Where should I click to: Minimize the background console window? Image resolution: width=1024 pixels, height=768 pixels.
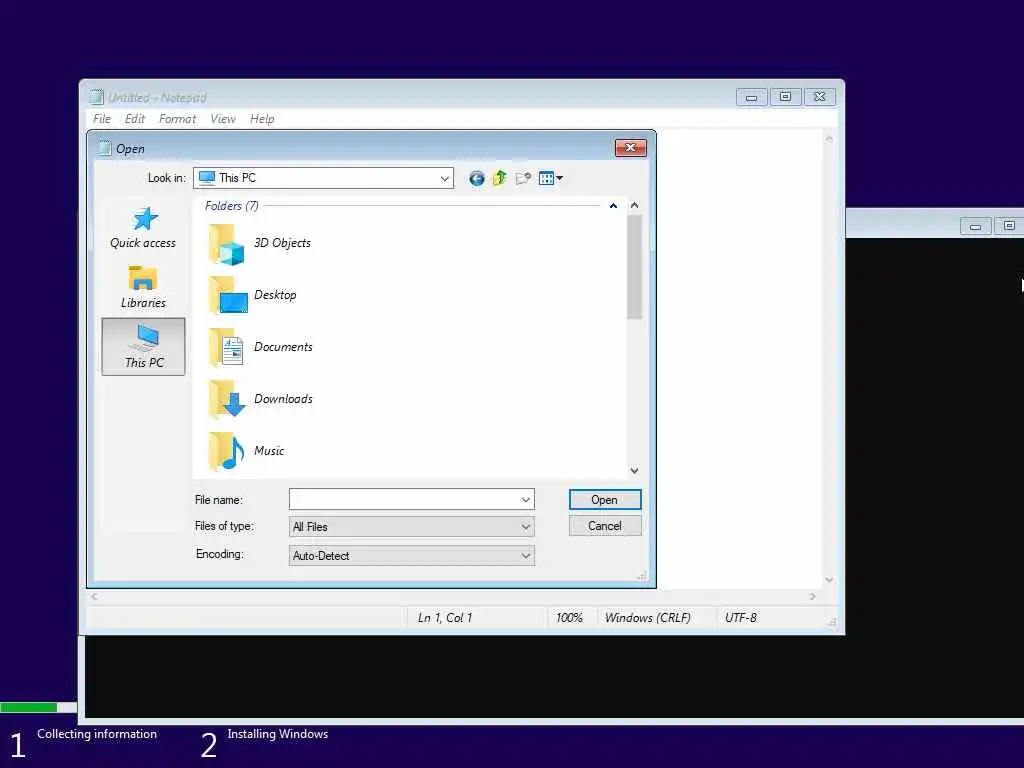tap(976, 227)
